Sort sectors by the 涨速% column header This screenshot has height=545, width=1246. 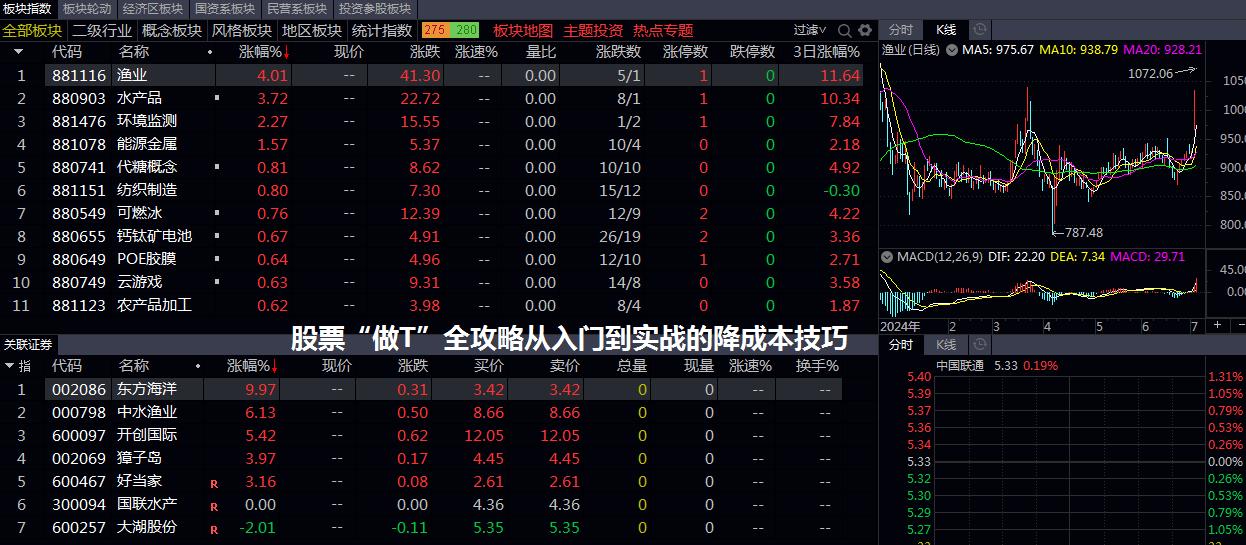476,51
